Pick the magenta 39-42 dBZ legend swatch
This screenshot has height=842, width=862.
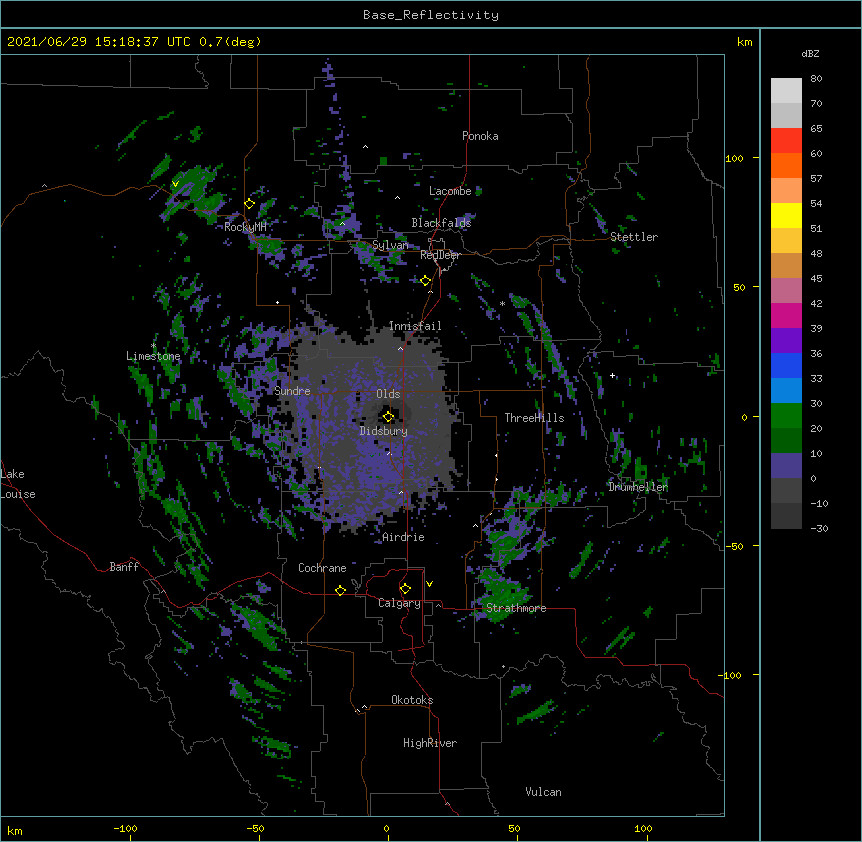(x=786, y=316)
